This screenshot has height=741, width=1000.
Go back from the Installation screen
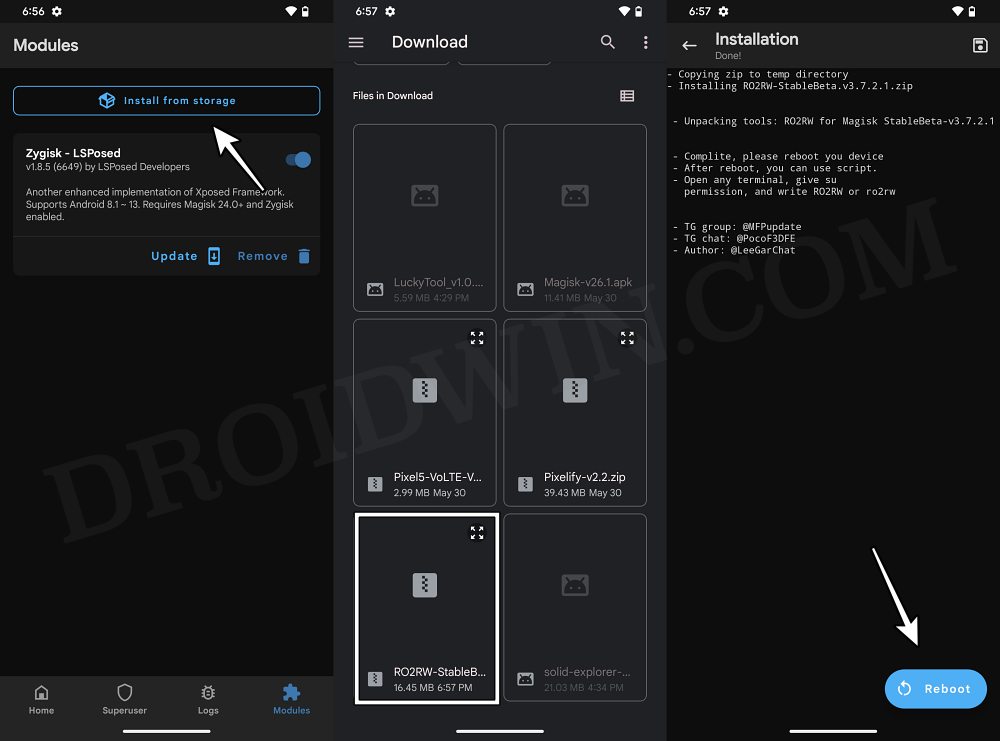click(688, 44)
